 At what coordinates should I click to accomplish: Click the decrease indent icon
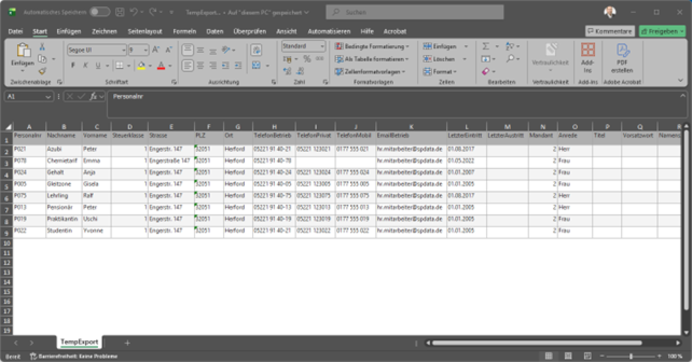(226, 65)
